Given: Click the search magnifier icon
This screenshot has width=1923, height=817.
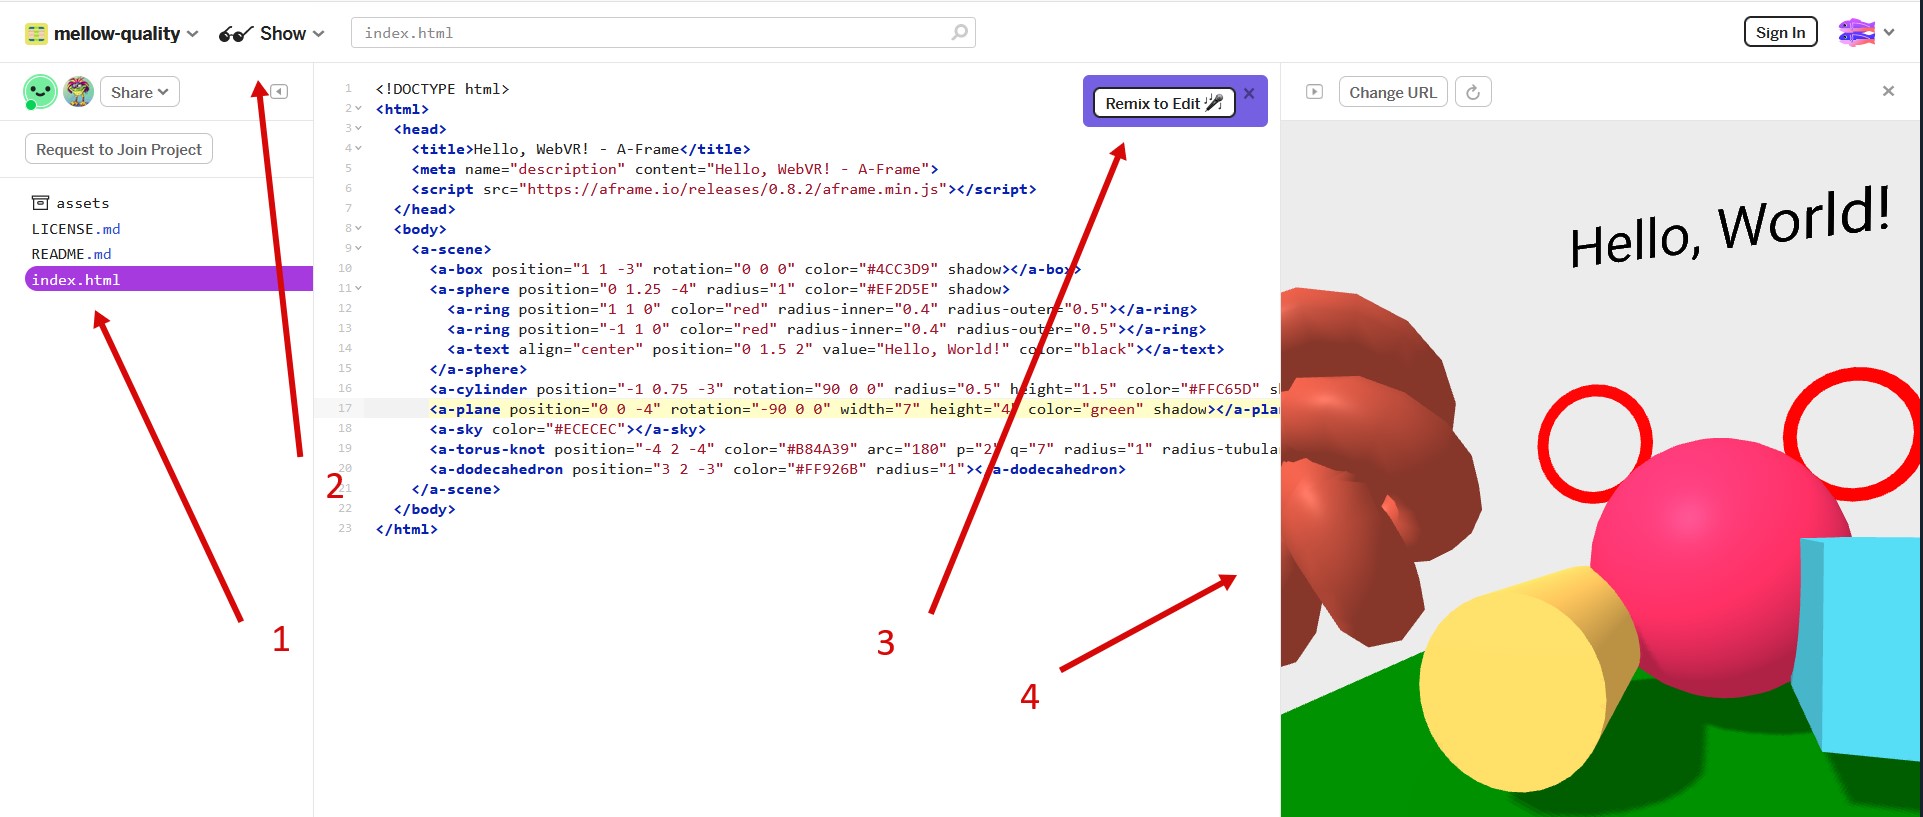Looking at the screenshot, I should click(959, 33).
